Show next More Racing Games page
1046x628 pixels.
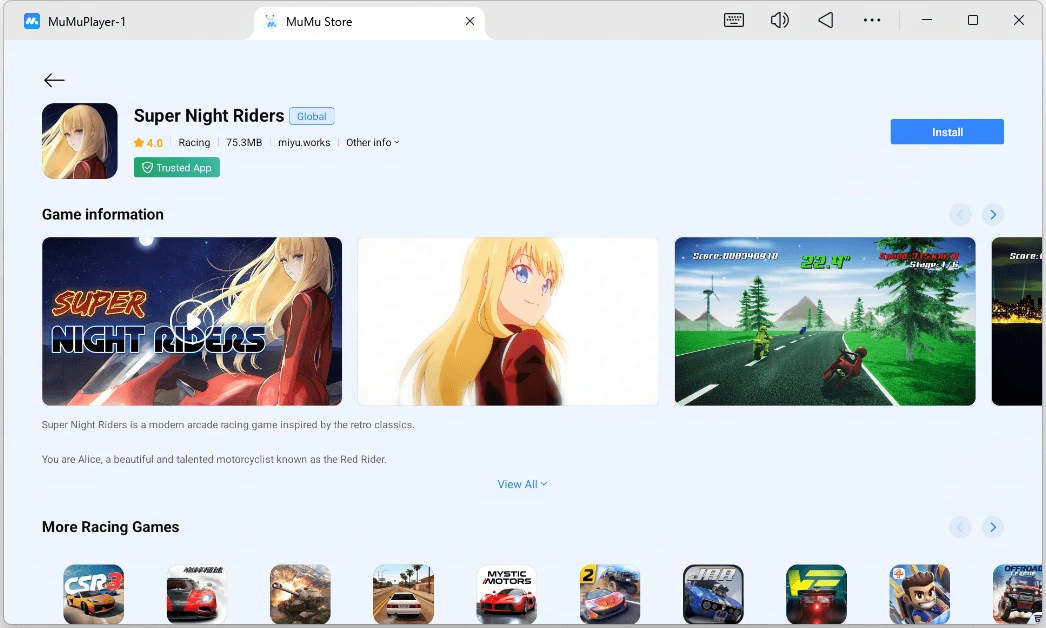[993, 527]
